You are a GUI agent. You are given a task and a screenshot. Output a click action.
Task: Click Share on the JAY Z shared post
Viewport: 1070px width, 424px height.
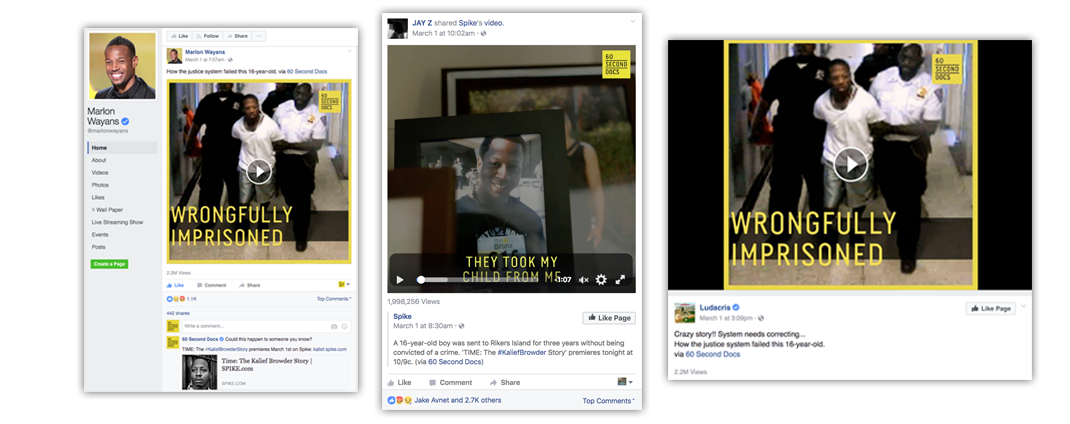[x=504, y=382]
